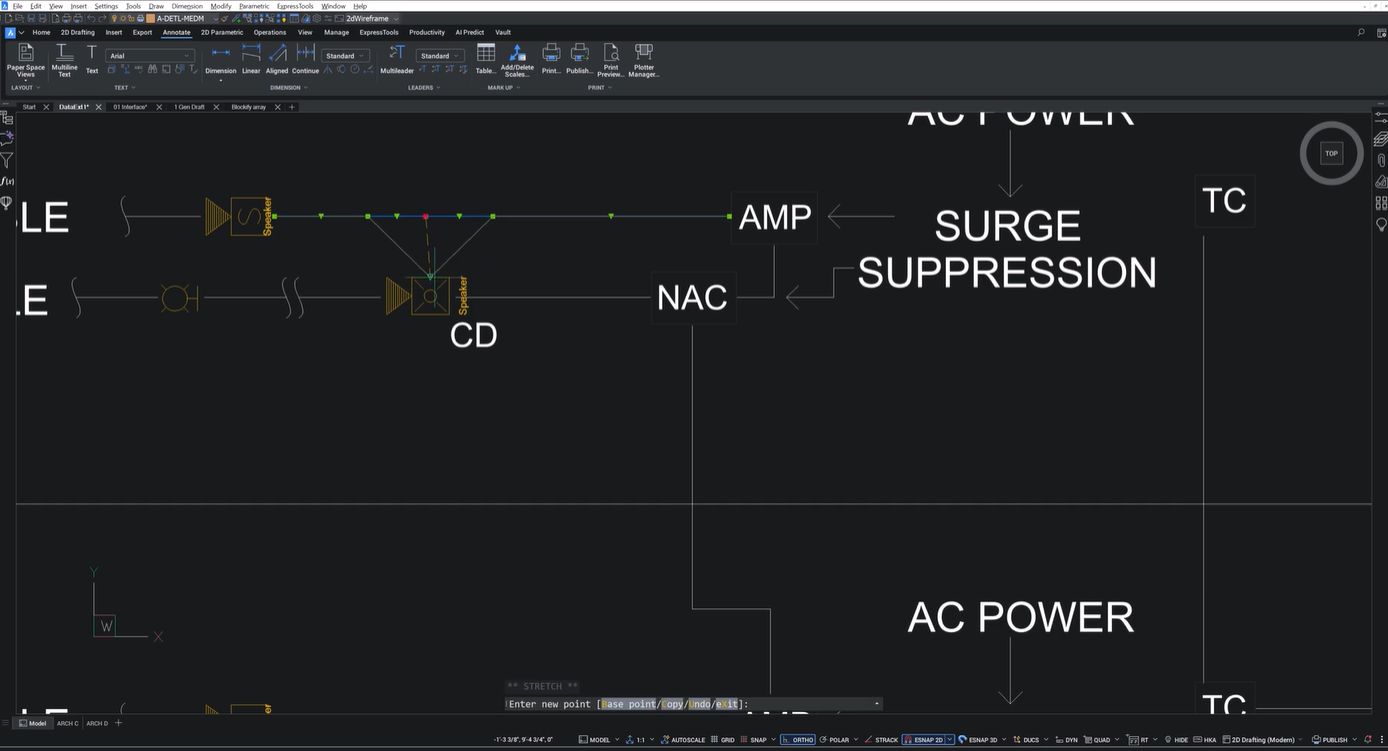Open the Arial text font dropdown
1388x751 pixels.
(x=150, y=56)
